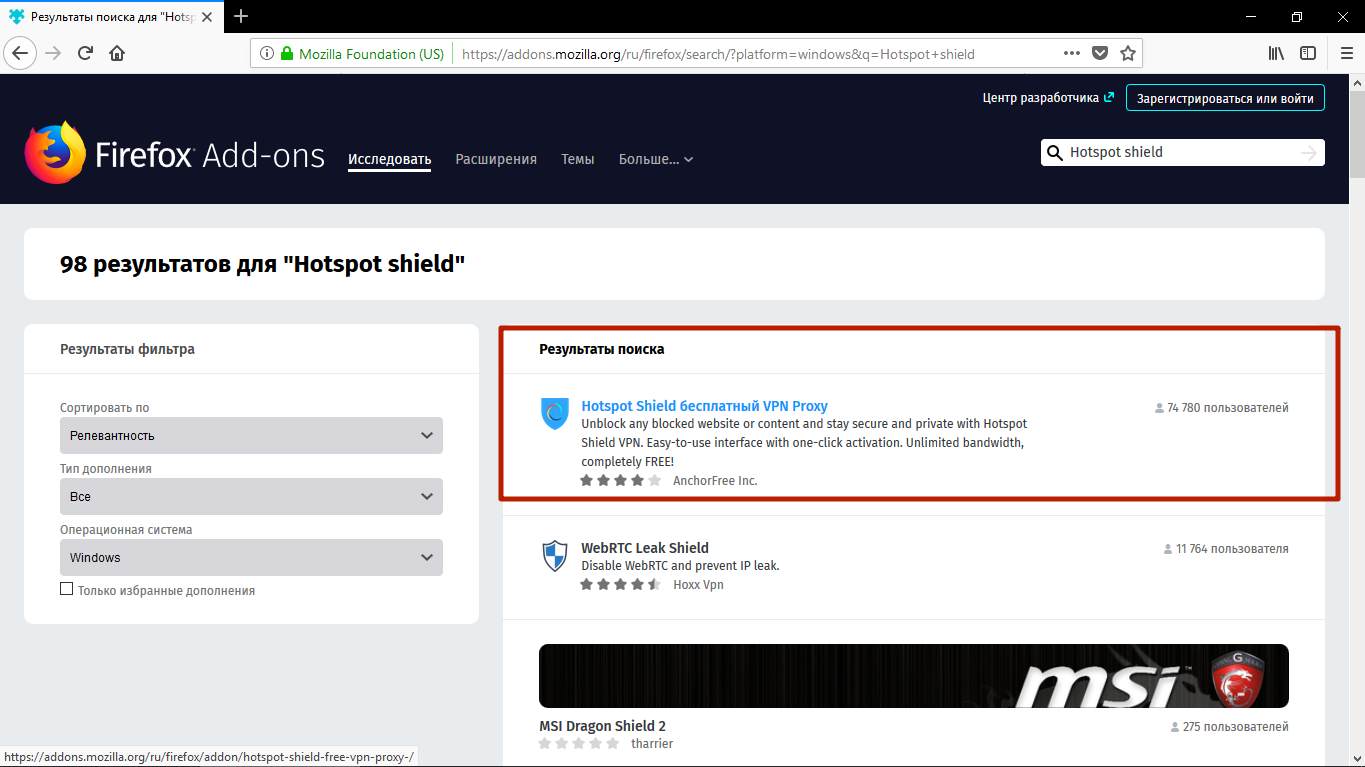Save page to Pocket icon
This screenshot has height=767, width=1365.
pos(1100,53)
